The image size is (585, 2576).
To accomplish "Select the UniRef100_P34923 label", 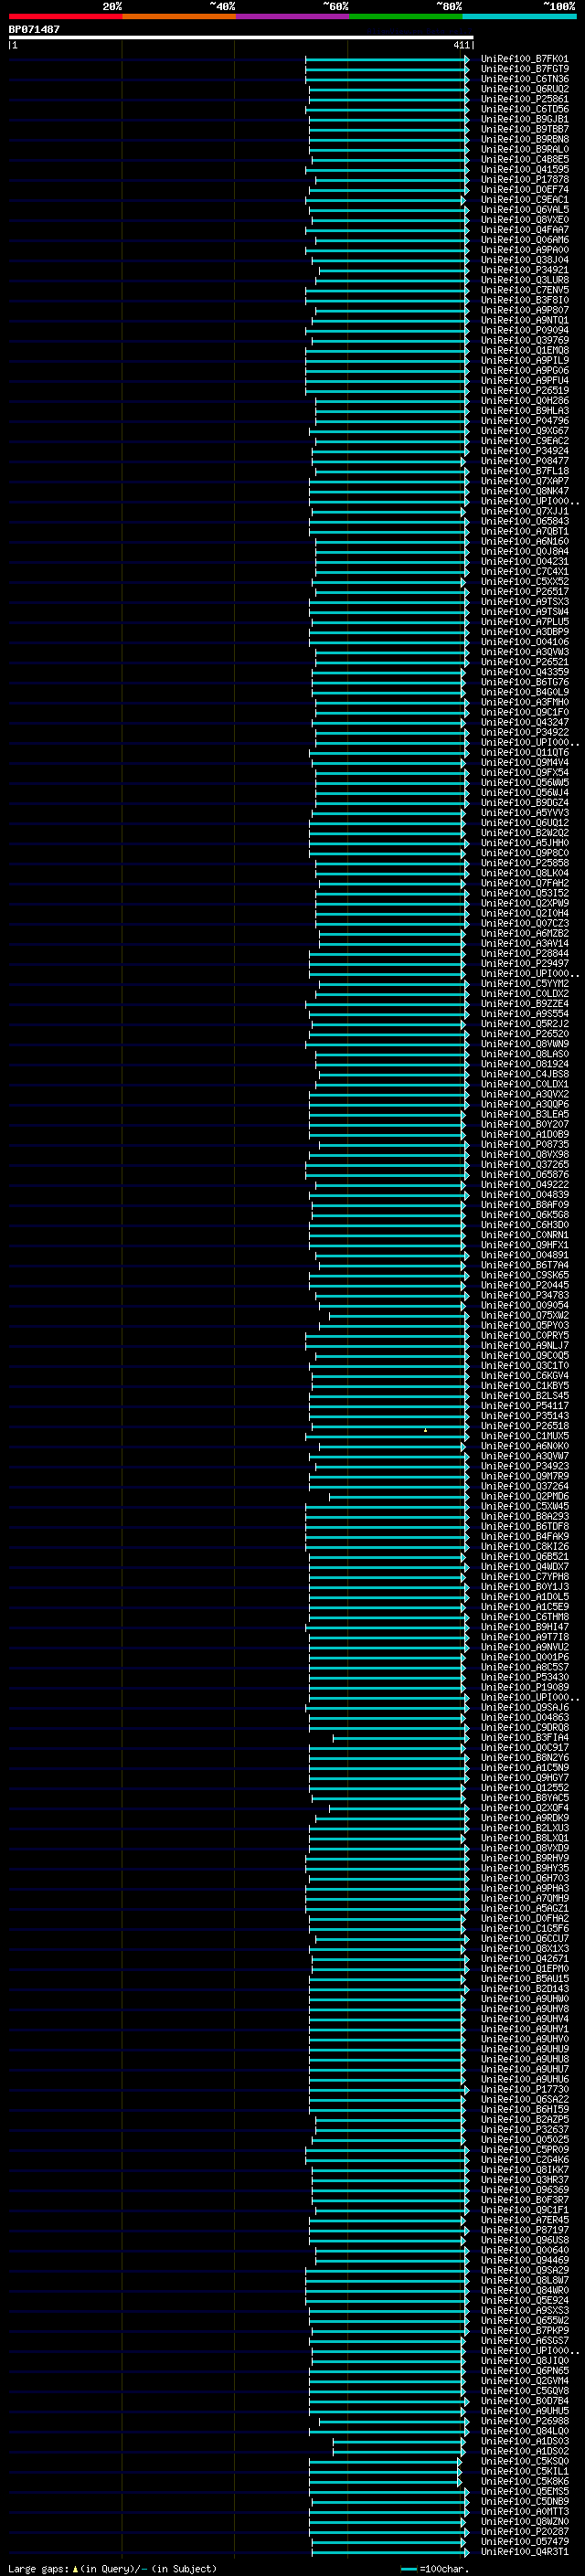I will pyautogui.click(x=525, y=1466).
